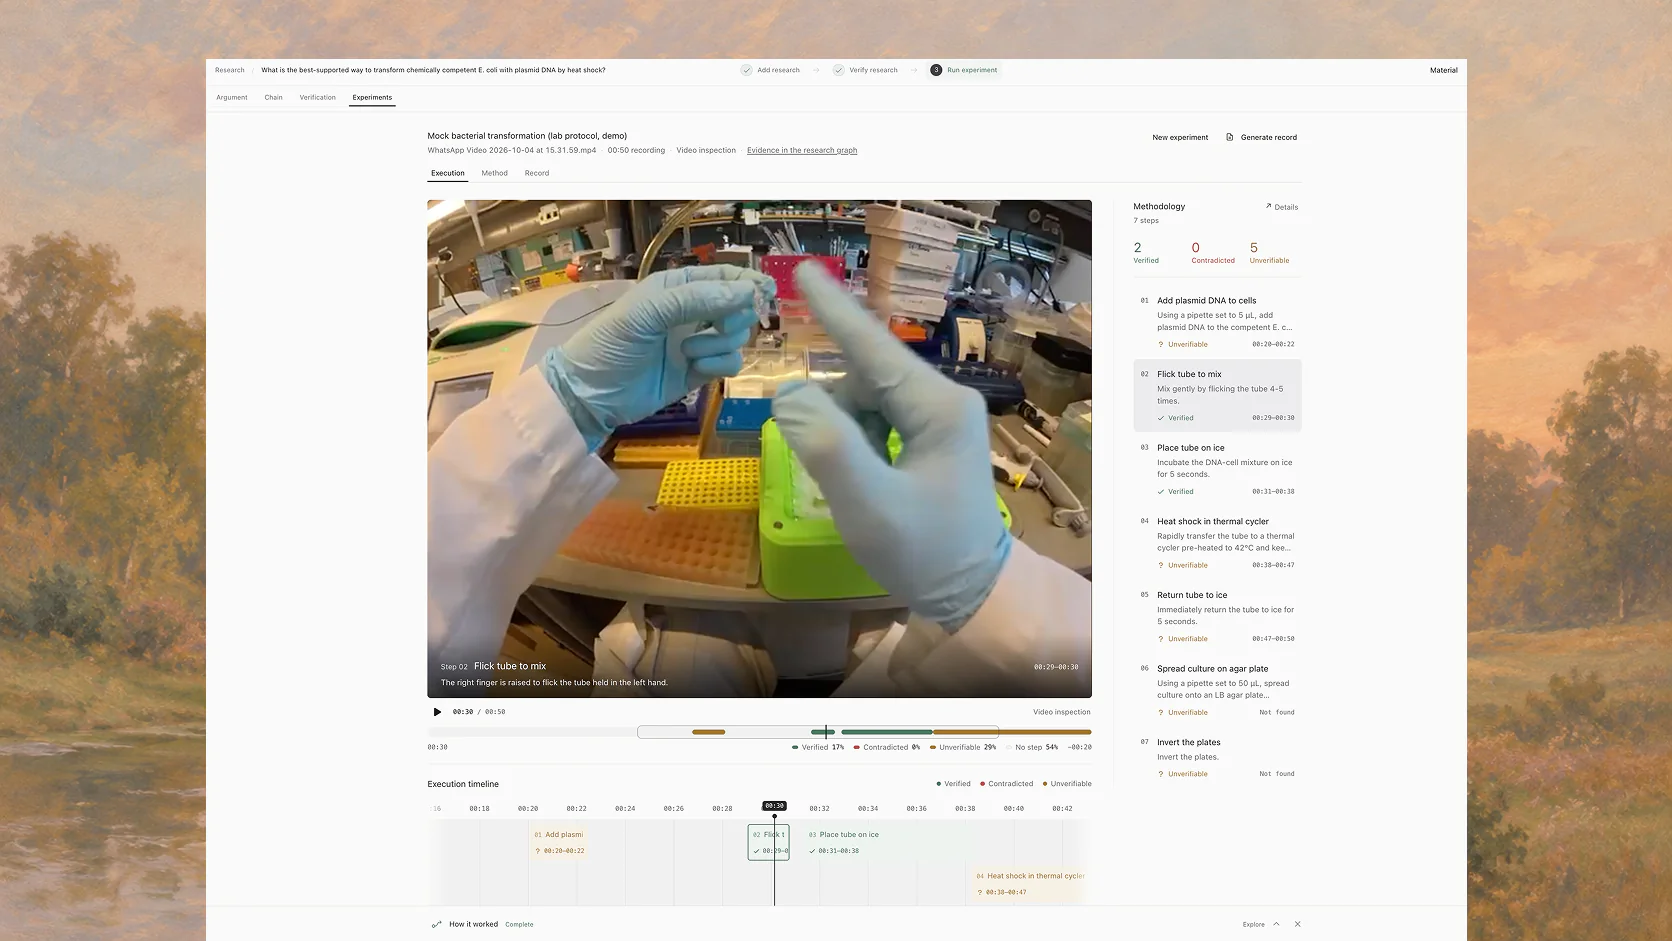Open Evidence in the research graph link
Viewport: 1672px width, 941px height.
(802, 150)
